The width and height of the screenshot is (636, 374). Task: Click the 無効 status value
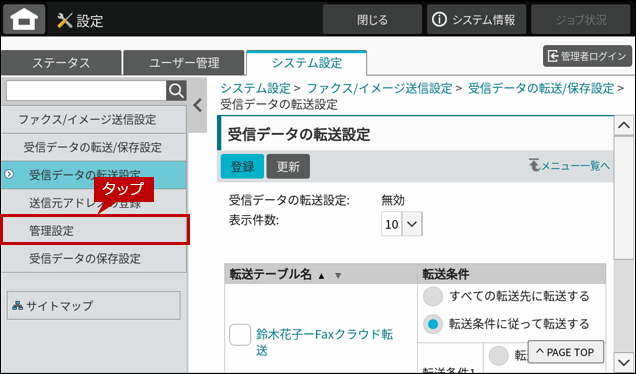[393, 200]
